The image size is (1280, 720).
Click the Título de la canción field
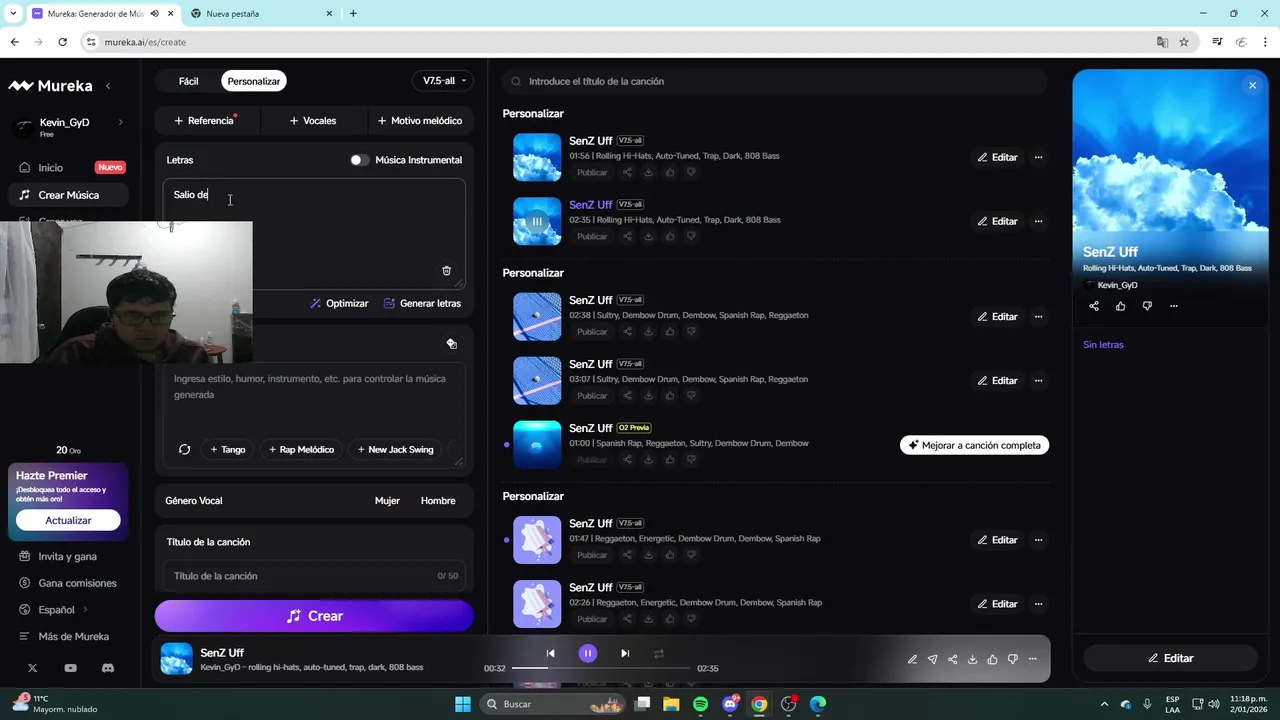coord(314,576)
